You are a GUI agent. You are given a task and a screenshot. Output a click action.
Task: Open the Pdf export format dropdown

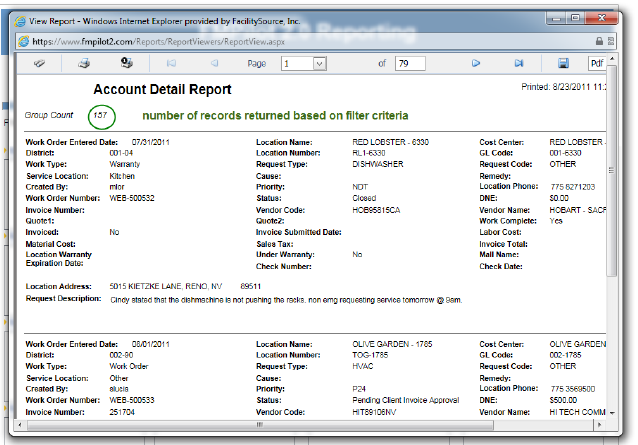tap(597, 63)
